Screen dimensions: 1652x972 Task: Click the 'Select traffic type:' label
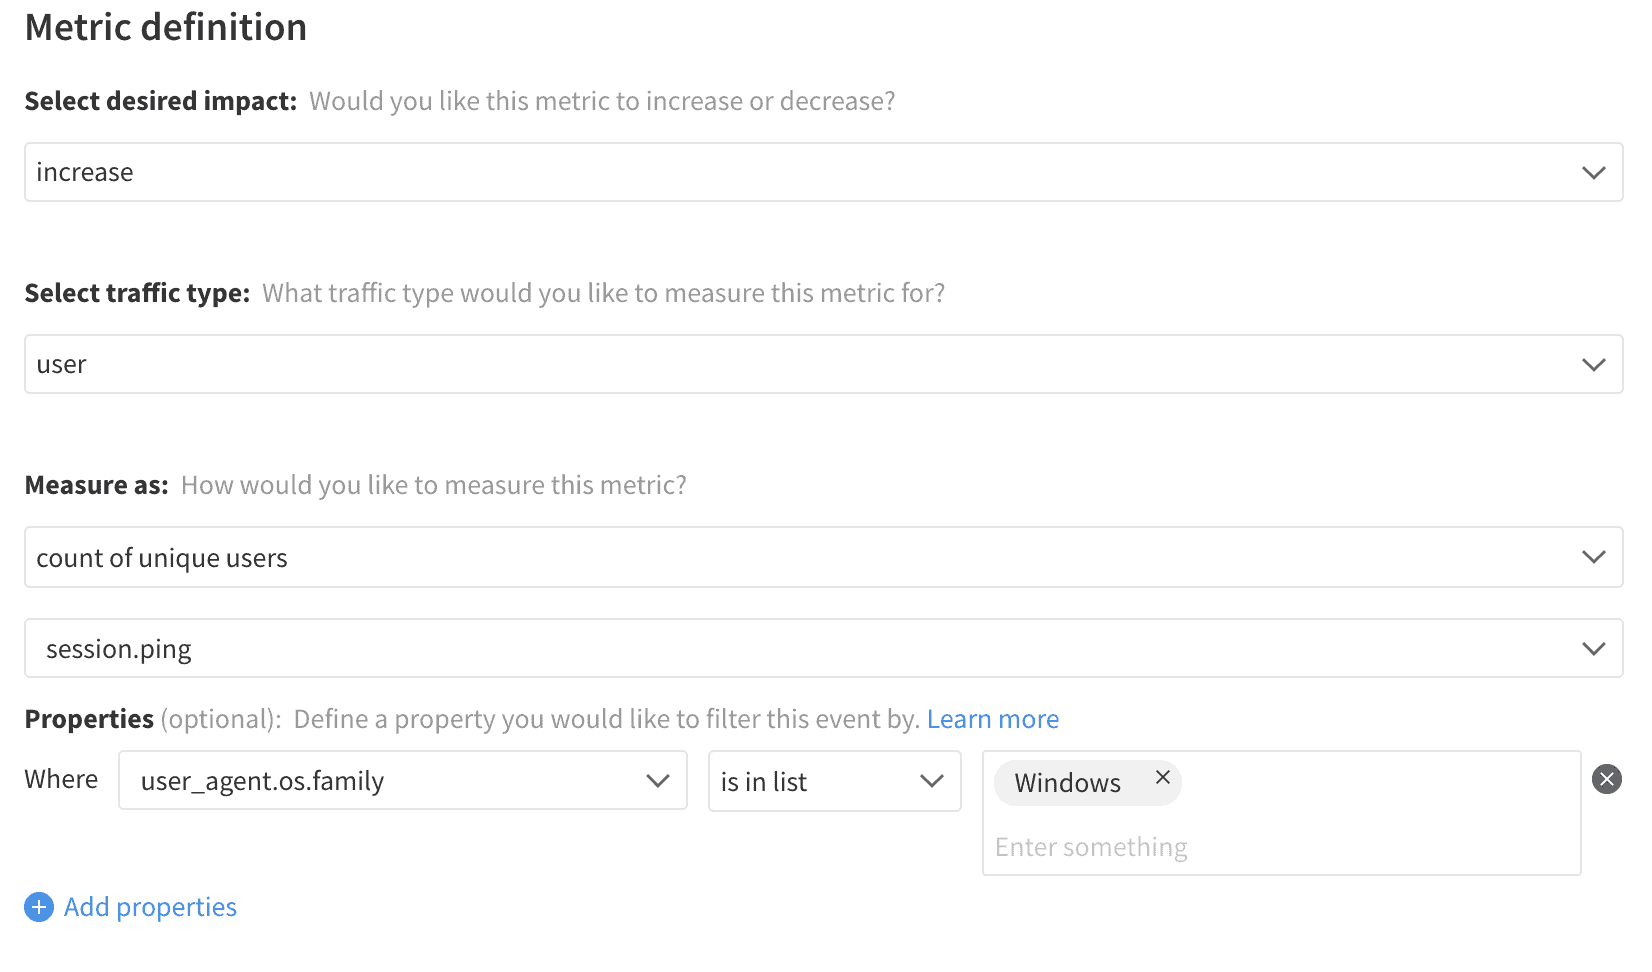pyautogui.click(x=137, y=293)
